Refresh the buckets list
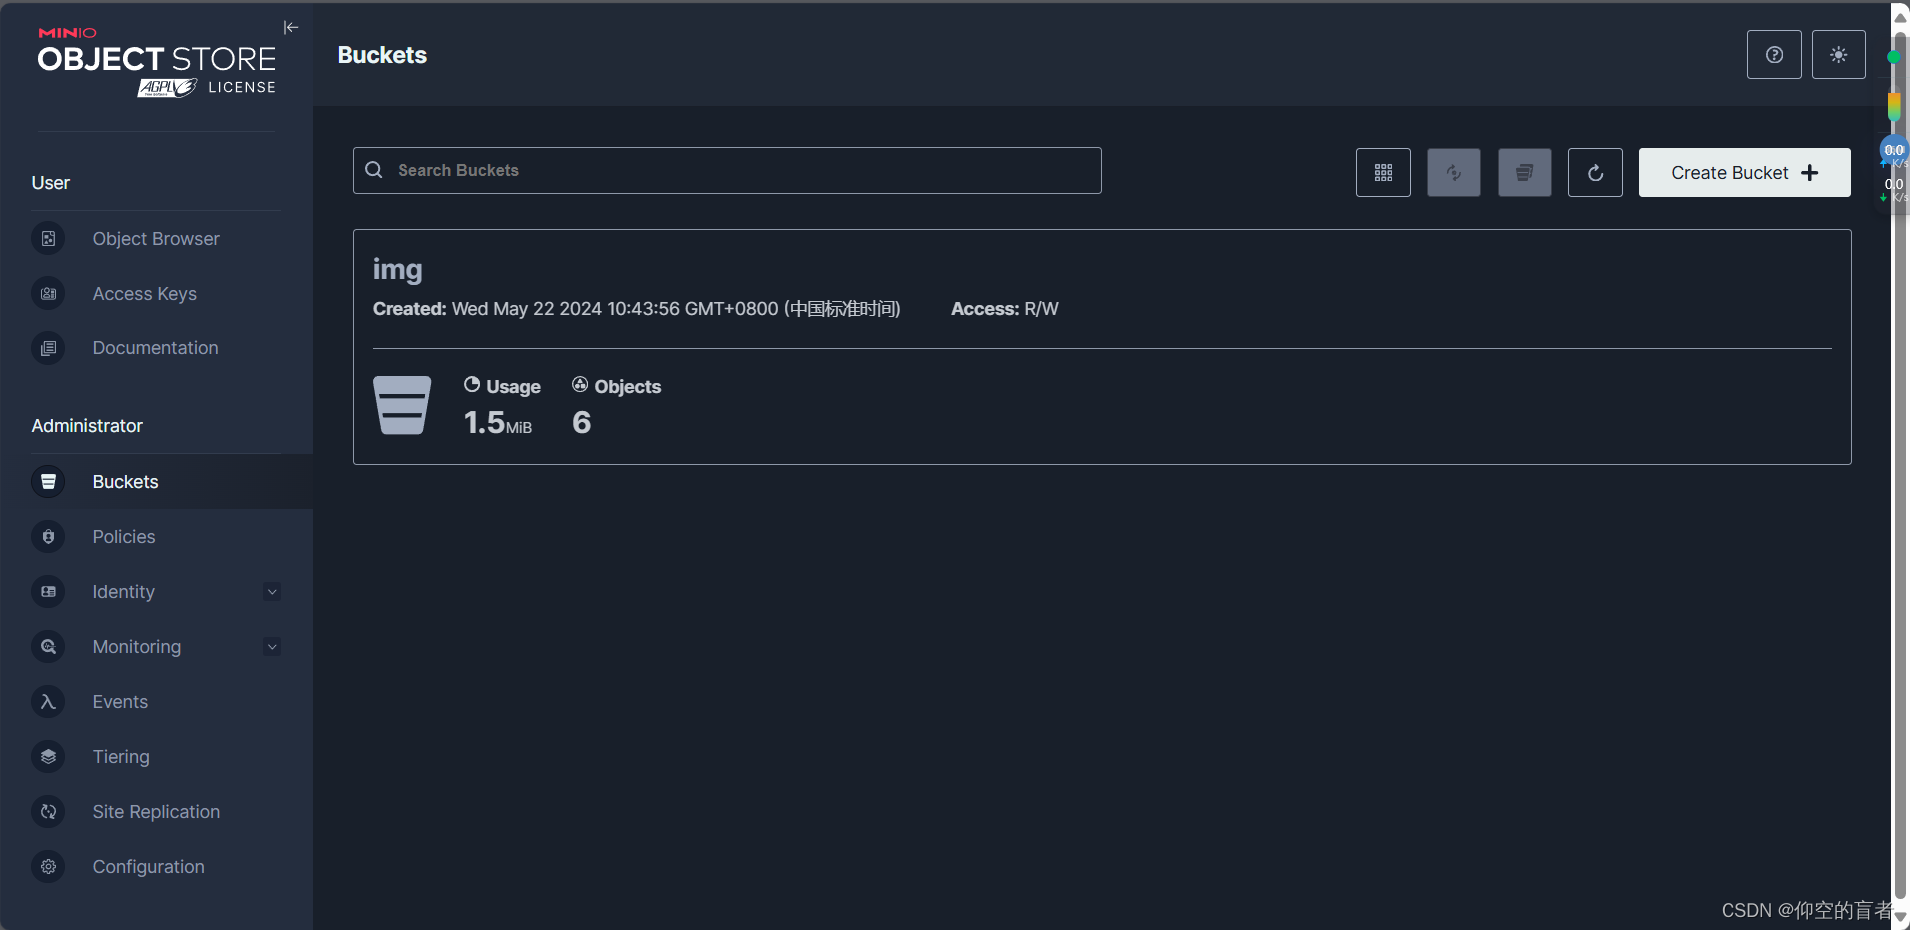The height and width of the screenshot is (930, 1910). tap(1593, 172)
